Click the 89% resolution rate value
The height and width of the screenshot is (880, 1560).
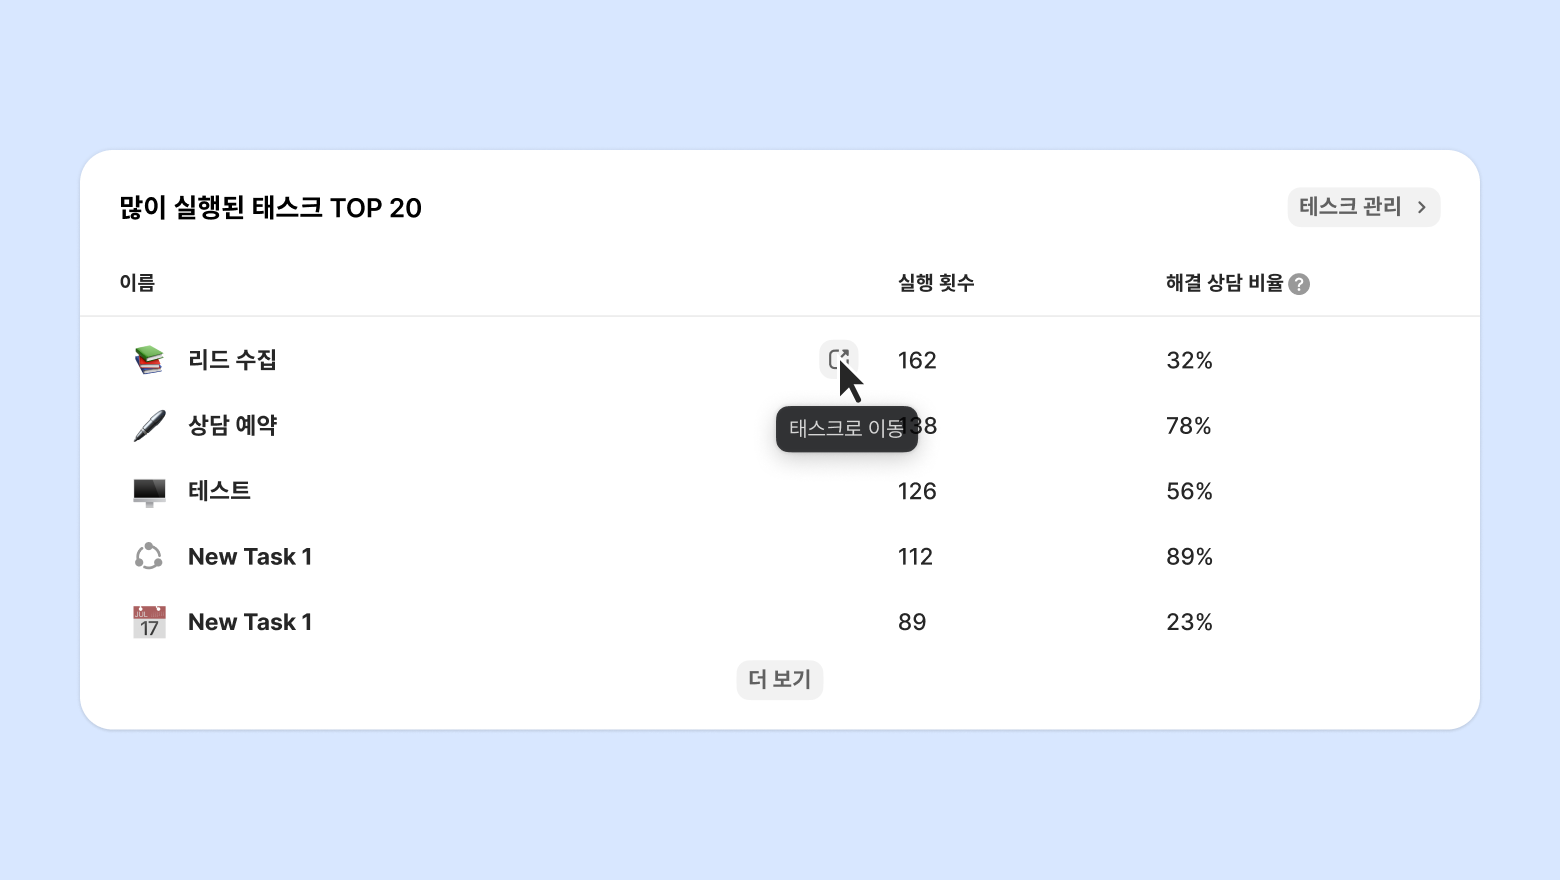(1189, 557)
